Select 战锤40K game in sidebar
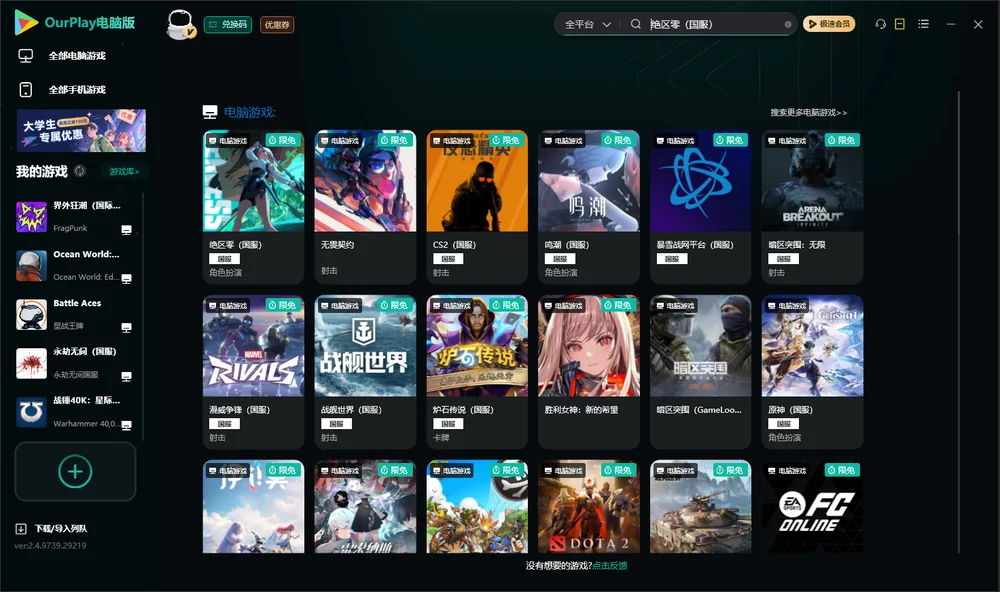 click(x=75, y=412)
